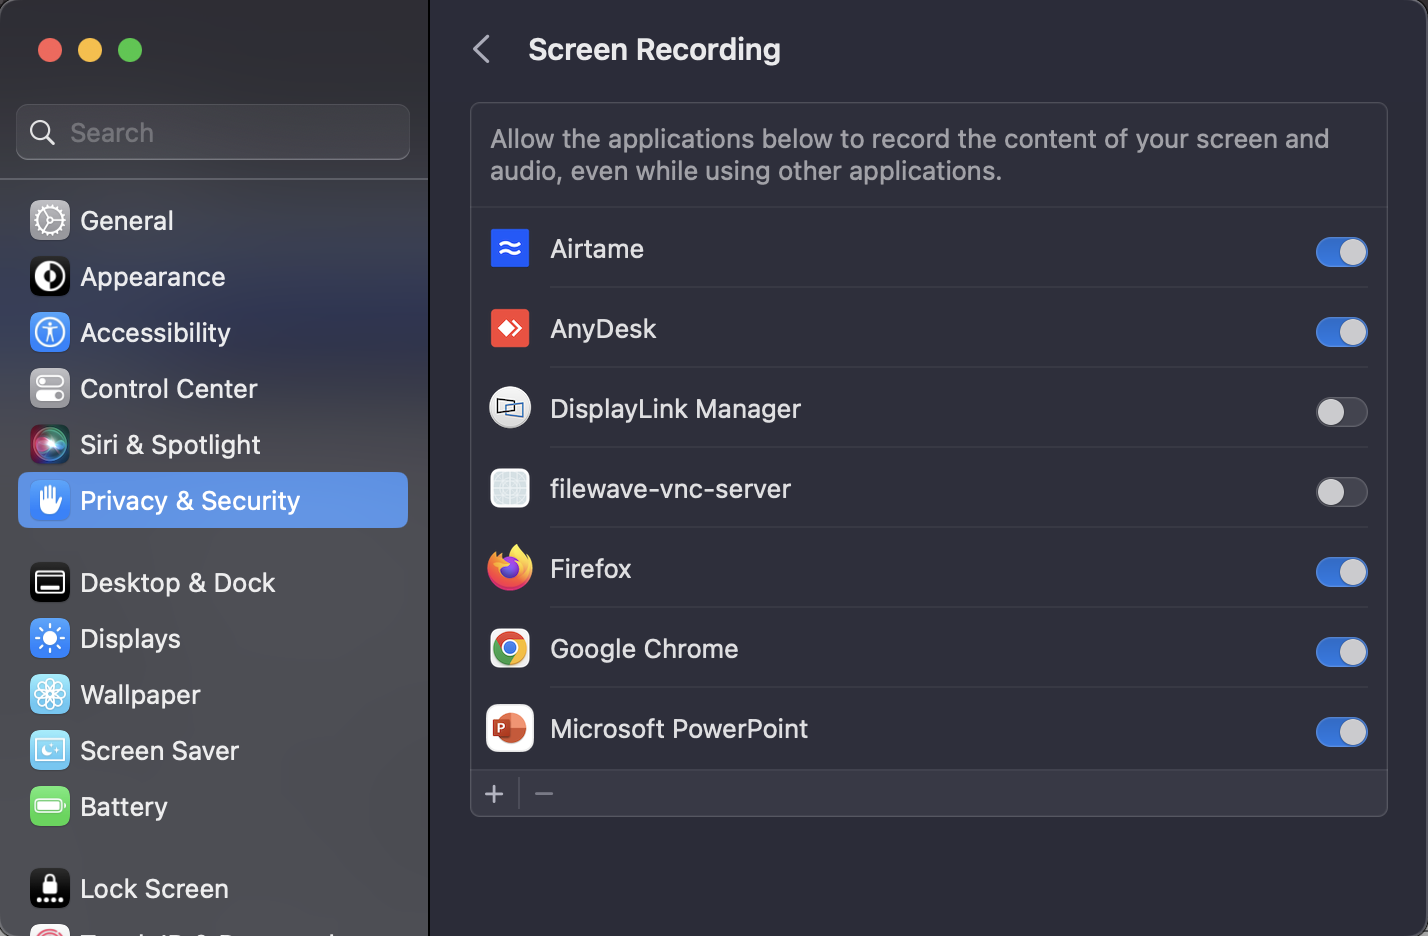
Task: Click the Airtame app icon
Action: pyautogui.click(x=510, y=248)
